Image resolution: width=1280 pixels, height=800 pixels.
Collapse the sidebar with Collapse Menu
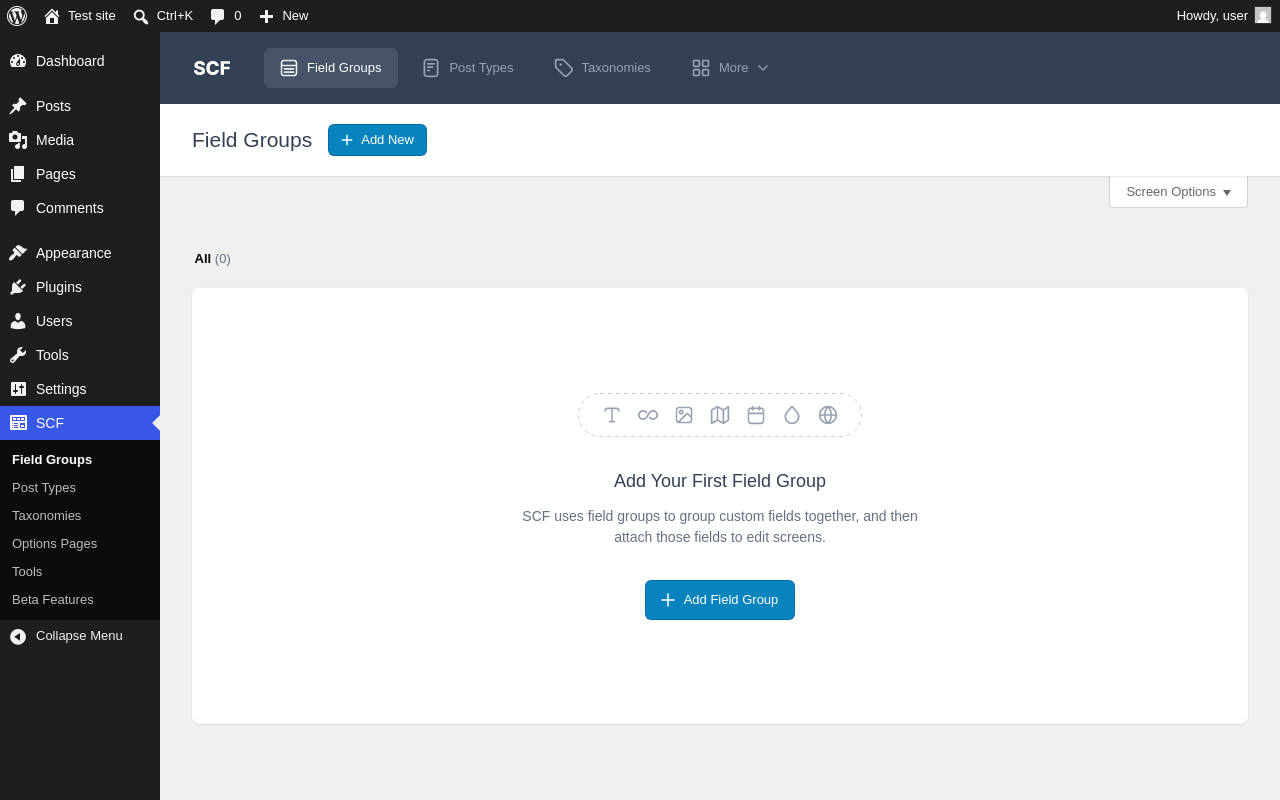(x=80, y=636)
